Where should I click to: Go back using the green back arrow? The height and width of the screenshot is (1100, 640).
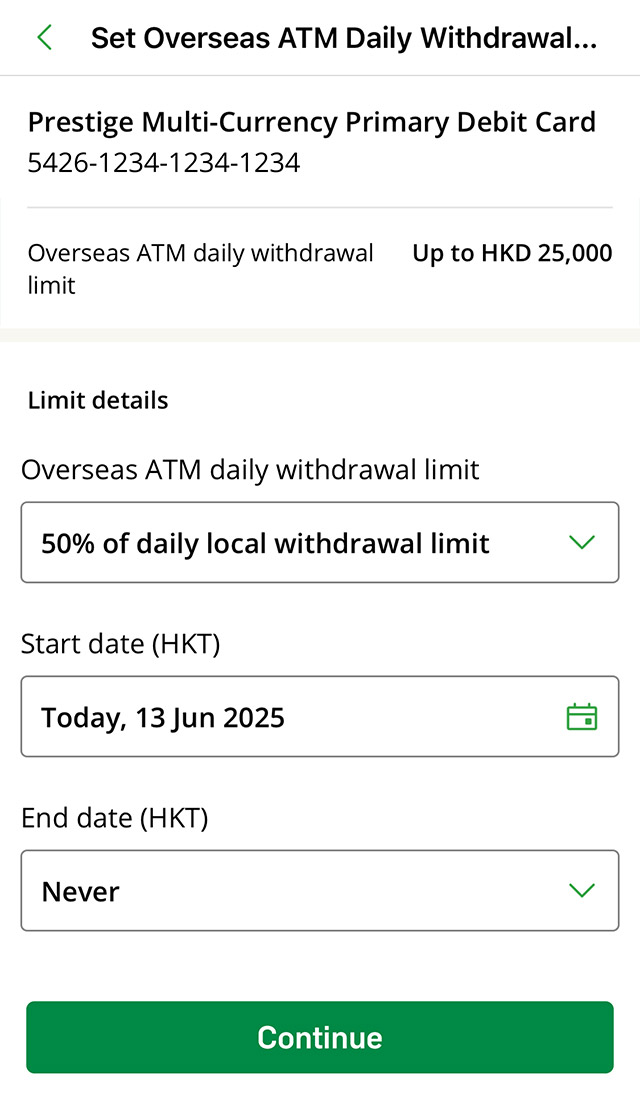point(44,38)
